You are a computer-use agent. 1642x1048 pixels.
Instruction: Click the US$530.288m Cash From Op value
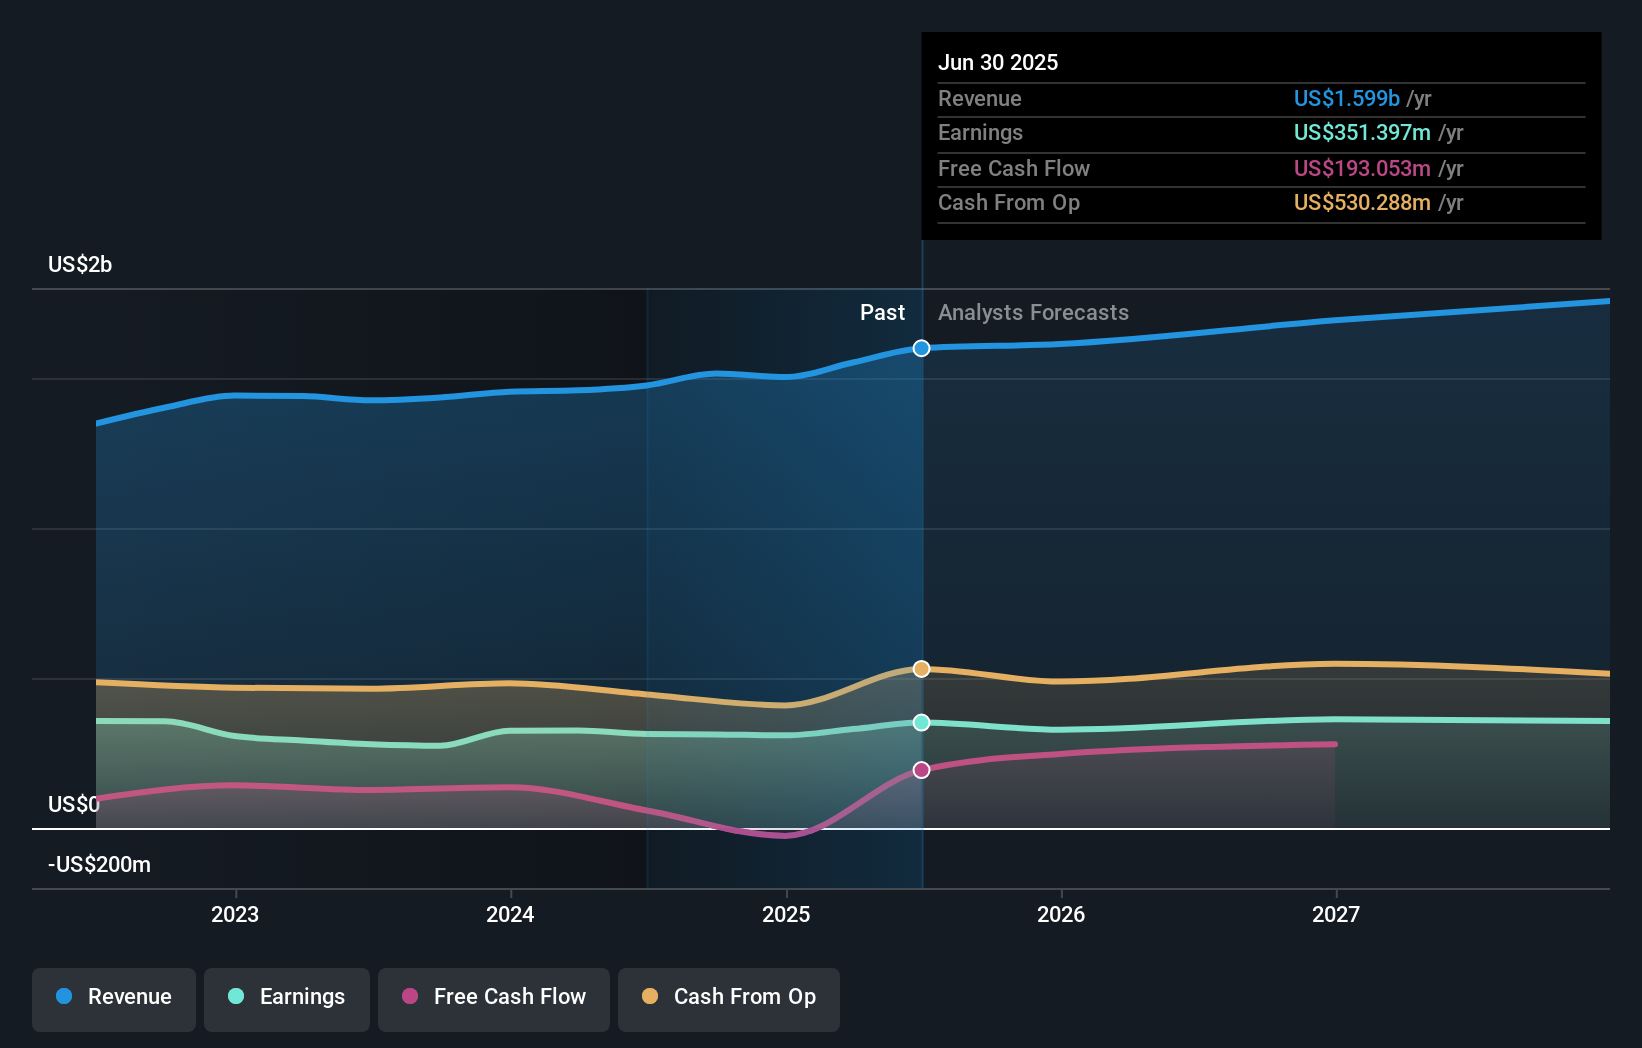[1362, 202]
